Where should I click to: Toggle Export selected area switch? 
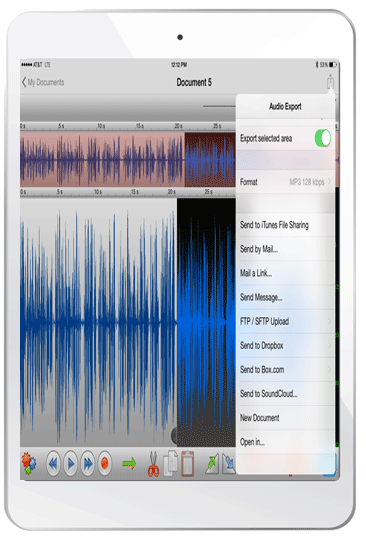click(323, 138)
